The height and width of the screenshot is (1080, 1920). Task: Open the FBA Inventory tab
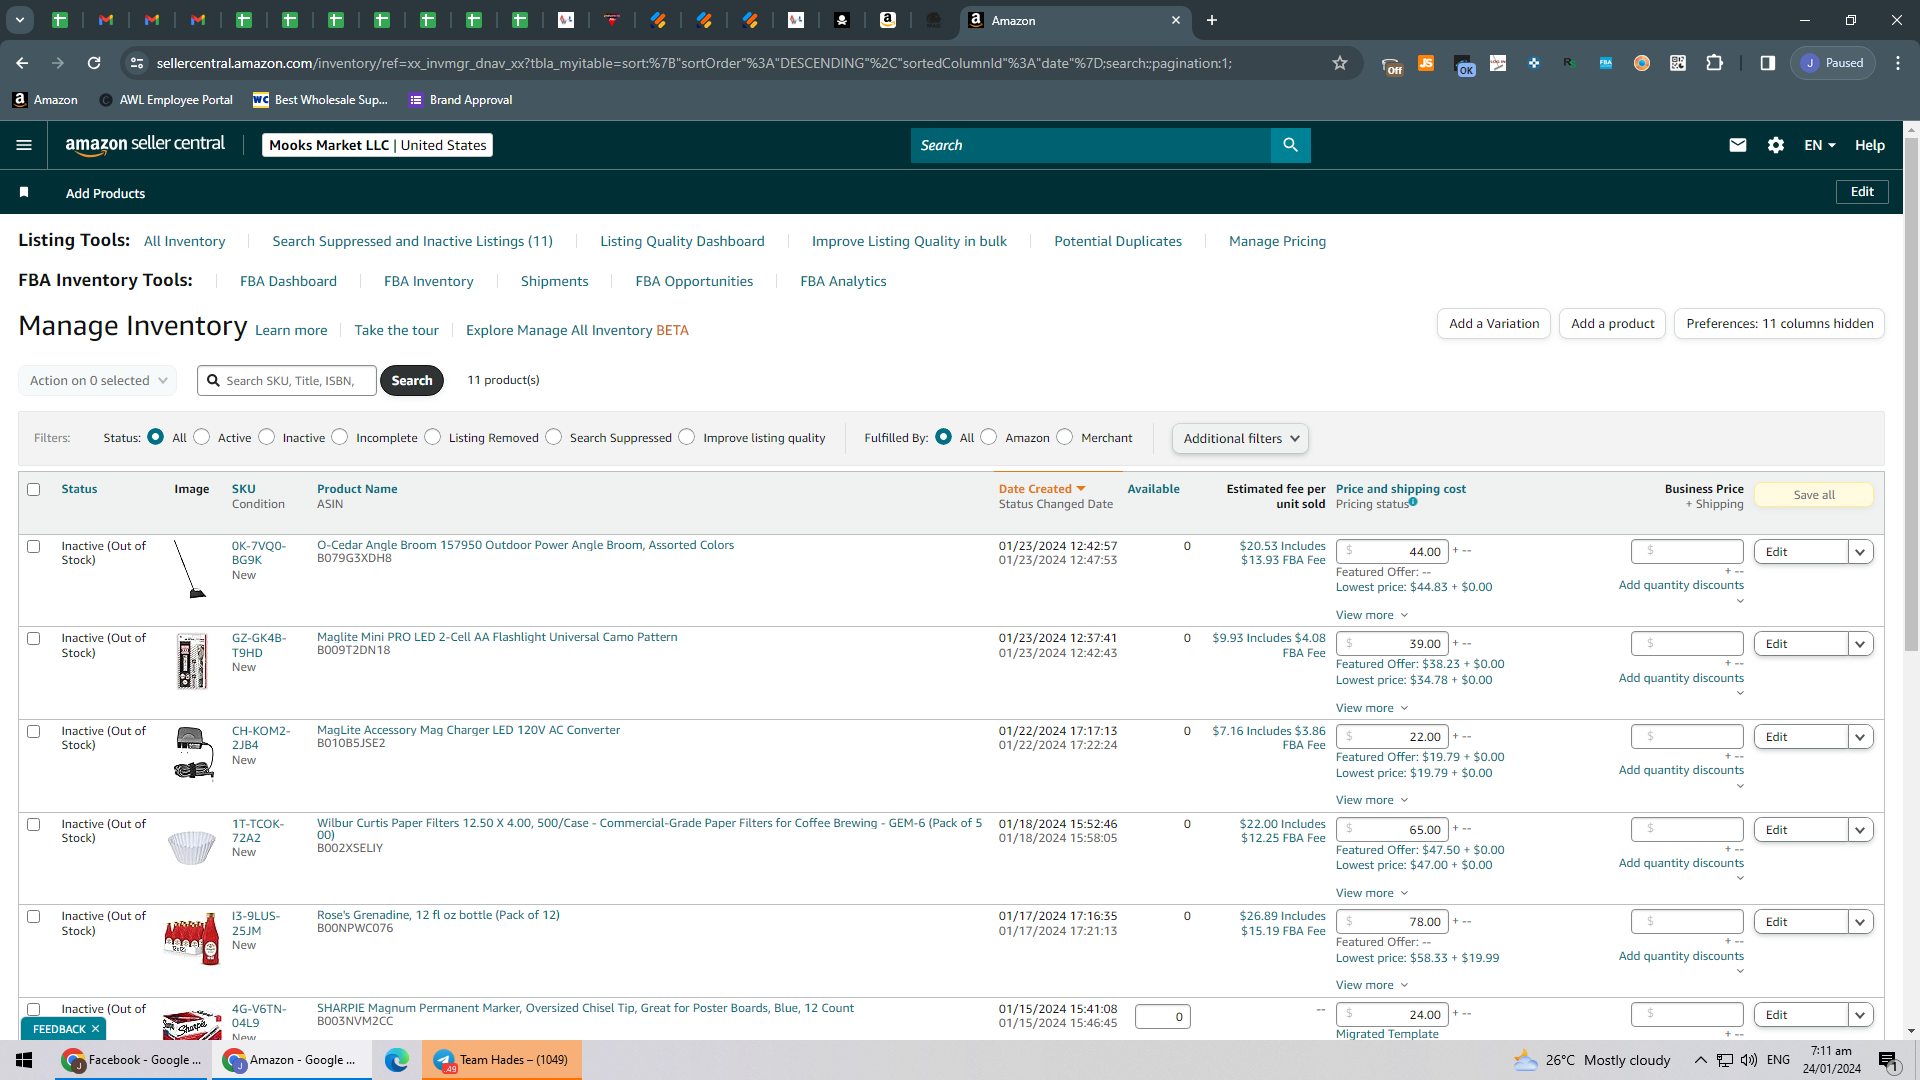pos(429,281)
